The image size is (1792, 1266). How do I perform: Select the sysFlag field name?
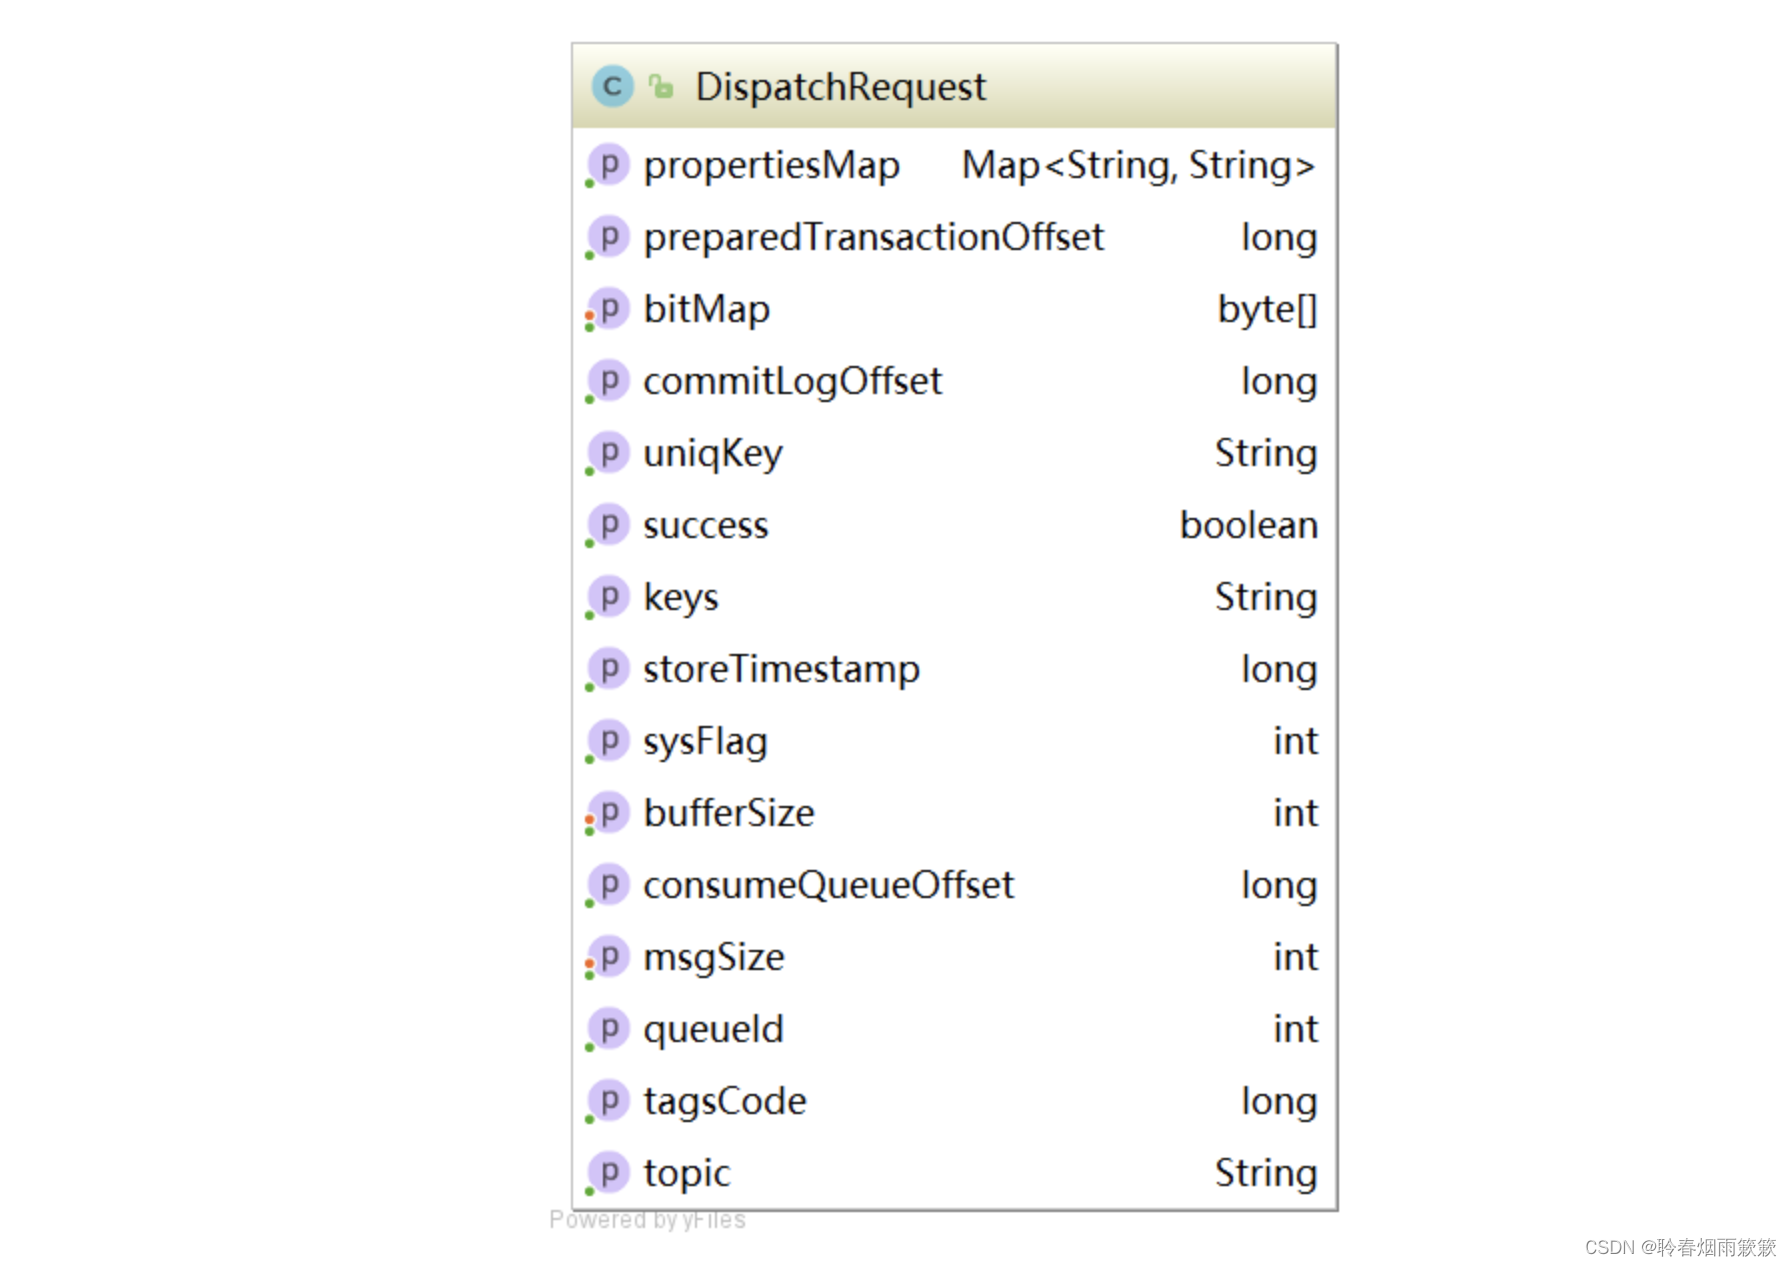tap(706, 742)
